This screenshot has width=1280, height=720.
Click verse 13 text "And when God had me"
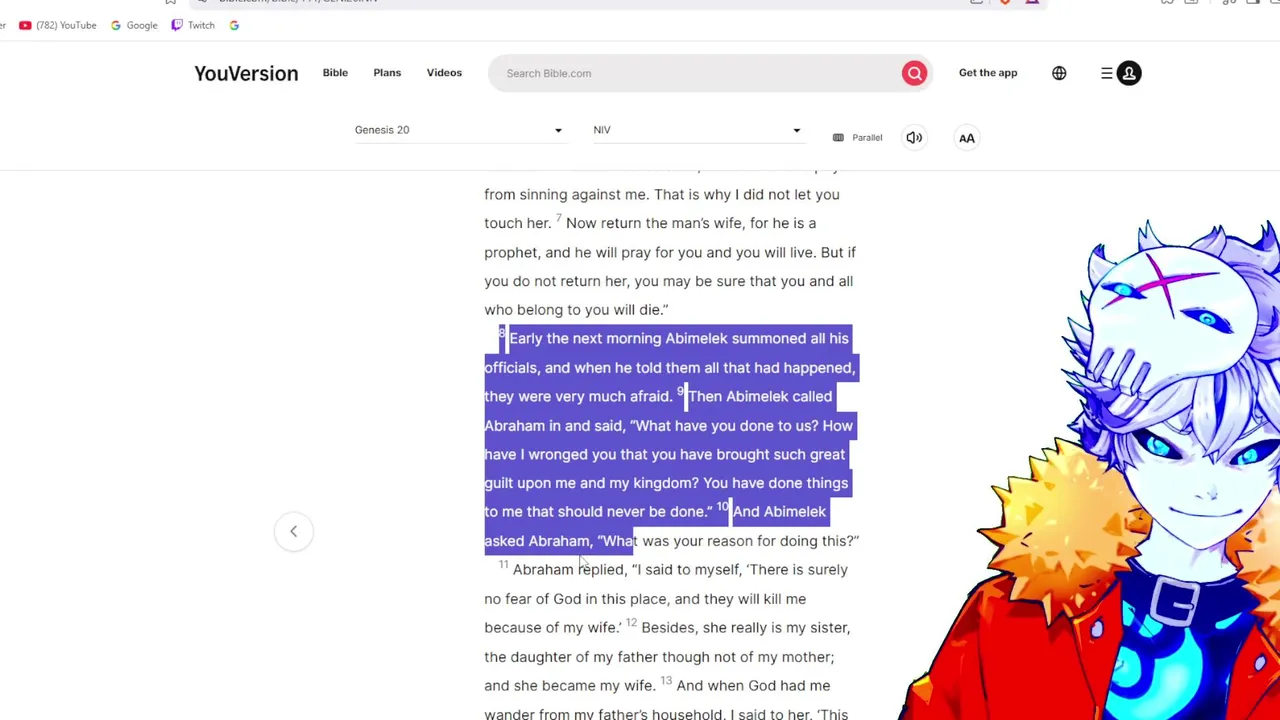(x=753, y=686)
